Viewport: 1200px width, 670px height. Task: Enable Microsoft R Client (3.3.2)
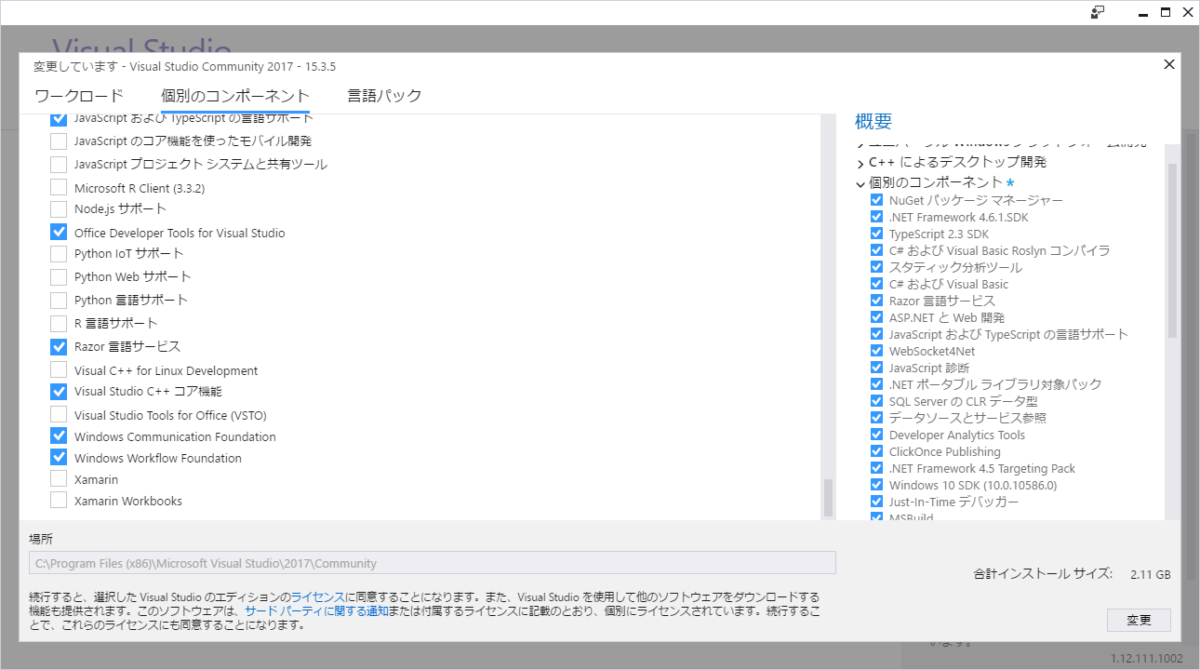point(58,188)
